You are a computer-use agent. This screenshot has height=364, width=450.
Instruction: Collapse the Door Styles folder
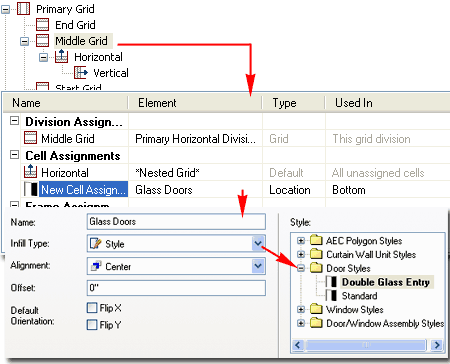pos(301,268)
